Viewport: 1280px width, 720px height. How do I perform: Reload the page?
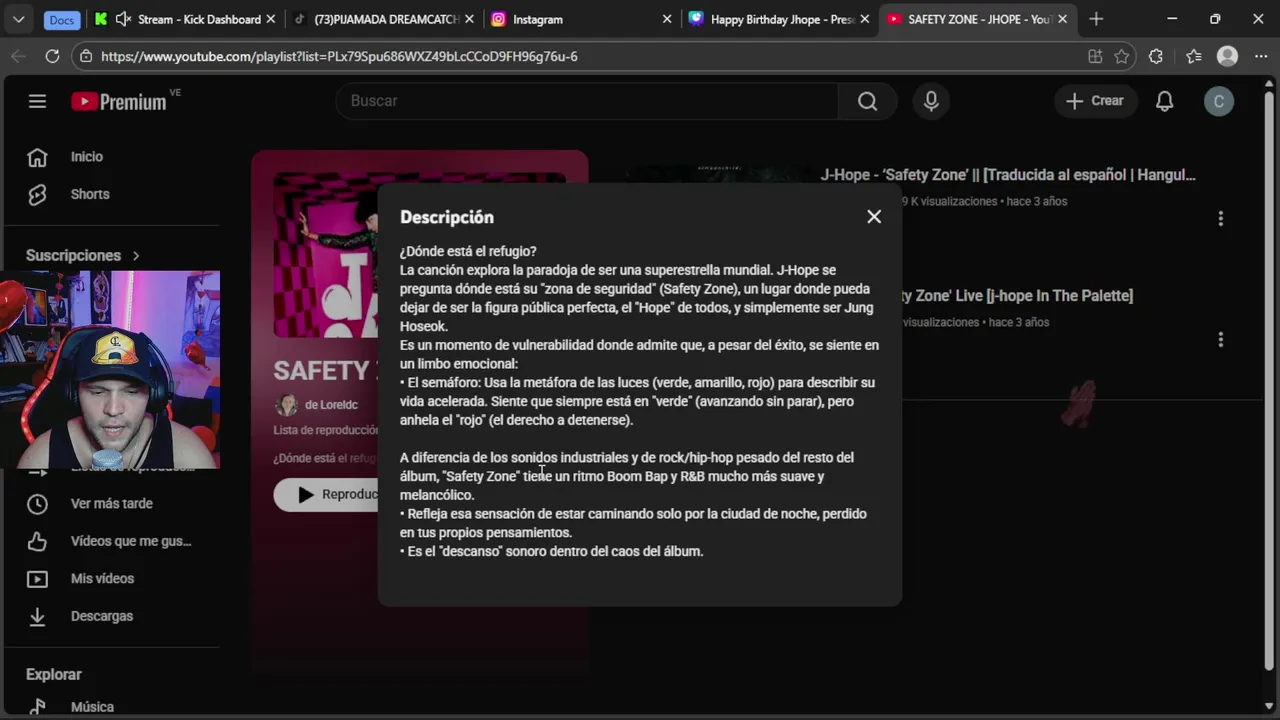point(52,57)
